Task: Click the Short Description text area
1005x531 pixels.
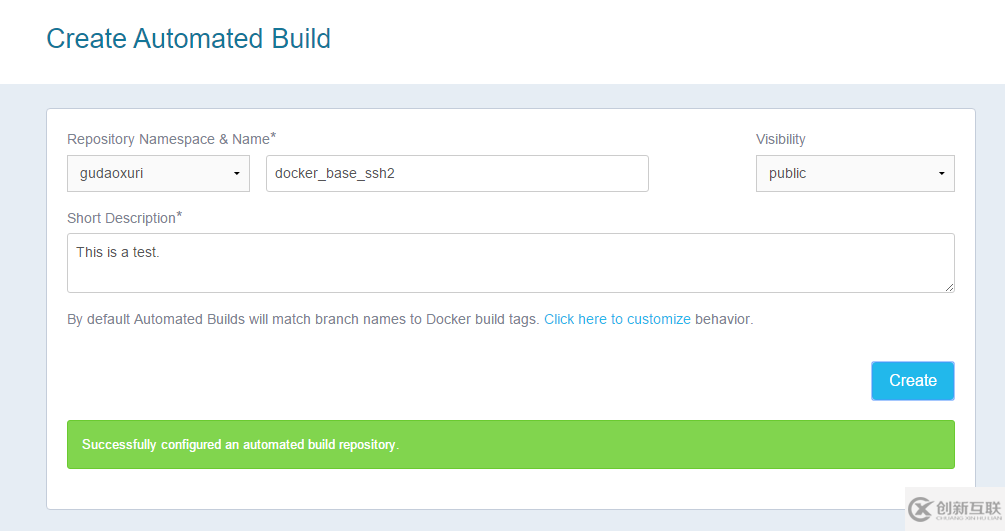Action: point(511,263)
